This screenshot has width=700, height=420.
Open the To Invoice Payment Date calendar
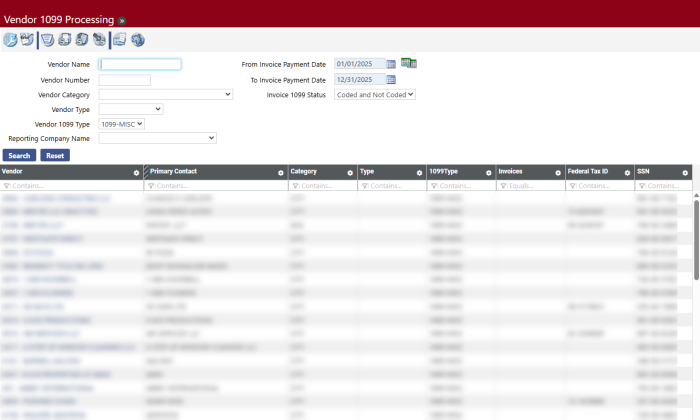[x=391, y=80]
